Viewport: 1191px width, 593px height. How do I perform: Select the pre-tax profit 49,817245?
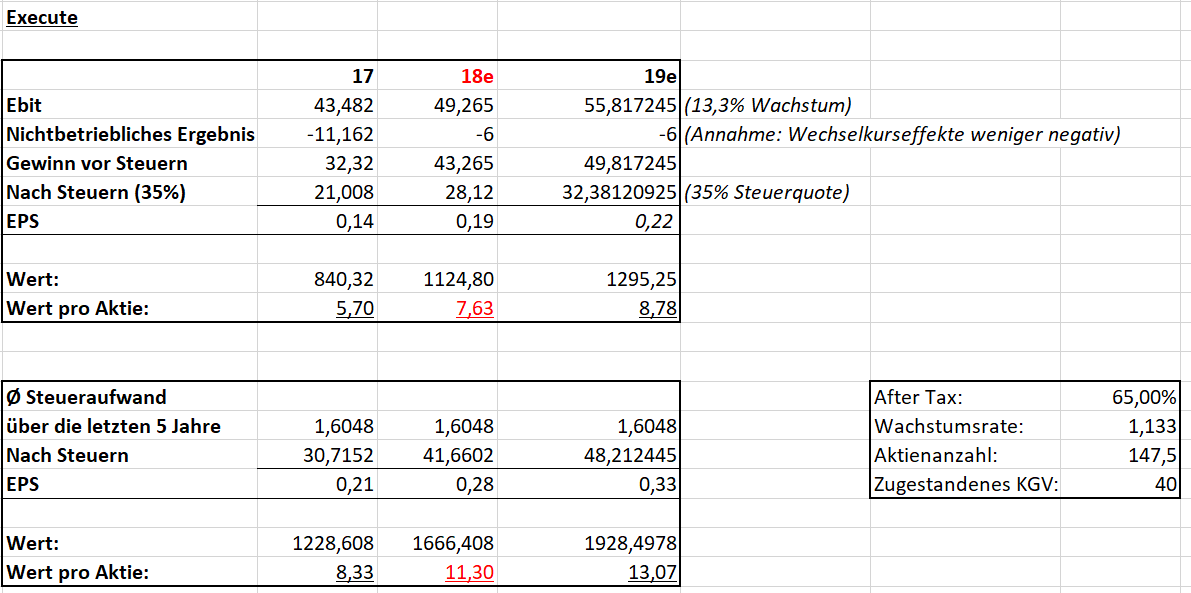629,163
